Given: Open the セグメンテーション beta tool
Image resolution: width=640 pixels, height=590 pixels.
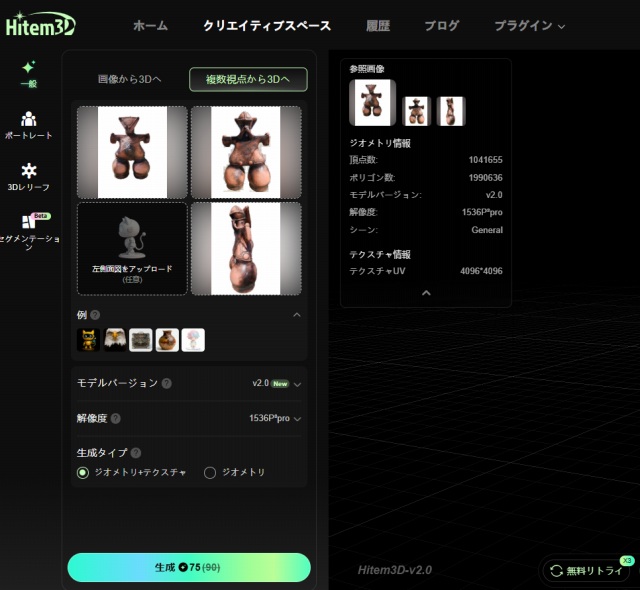Looking at the screenshot, I should (29, 230).
